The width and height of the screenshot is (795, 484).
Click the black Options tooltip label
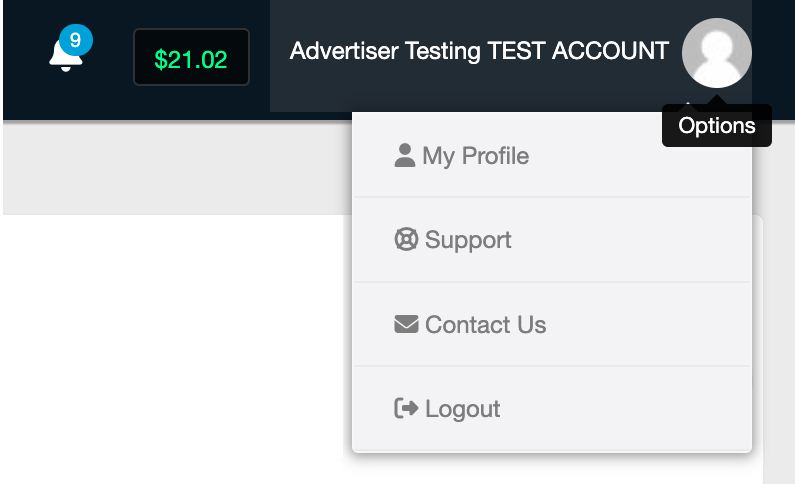tap(716, 126)
